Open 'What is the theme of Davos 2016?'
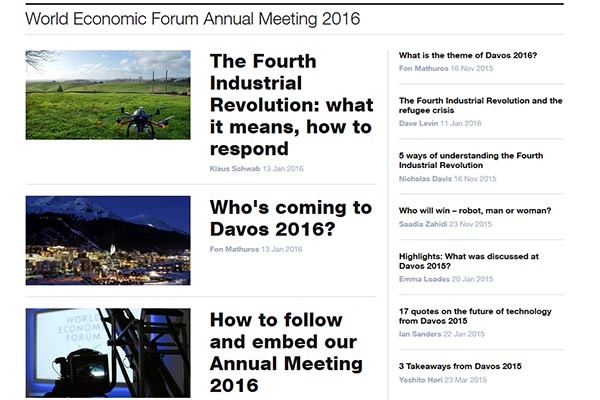Screen dimensions: 600x400 click(467, 55)
